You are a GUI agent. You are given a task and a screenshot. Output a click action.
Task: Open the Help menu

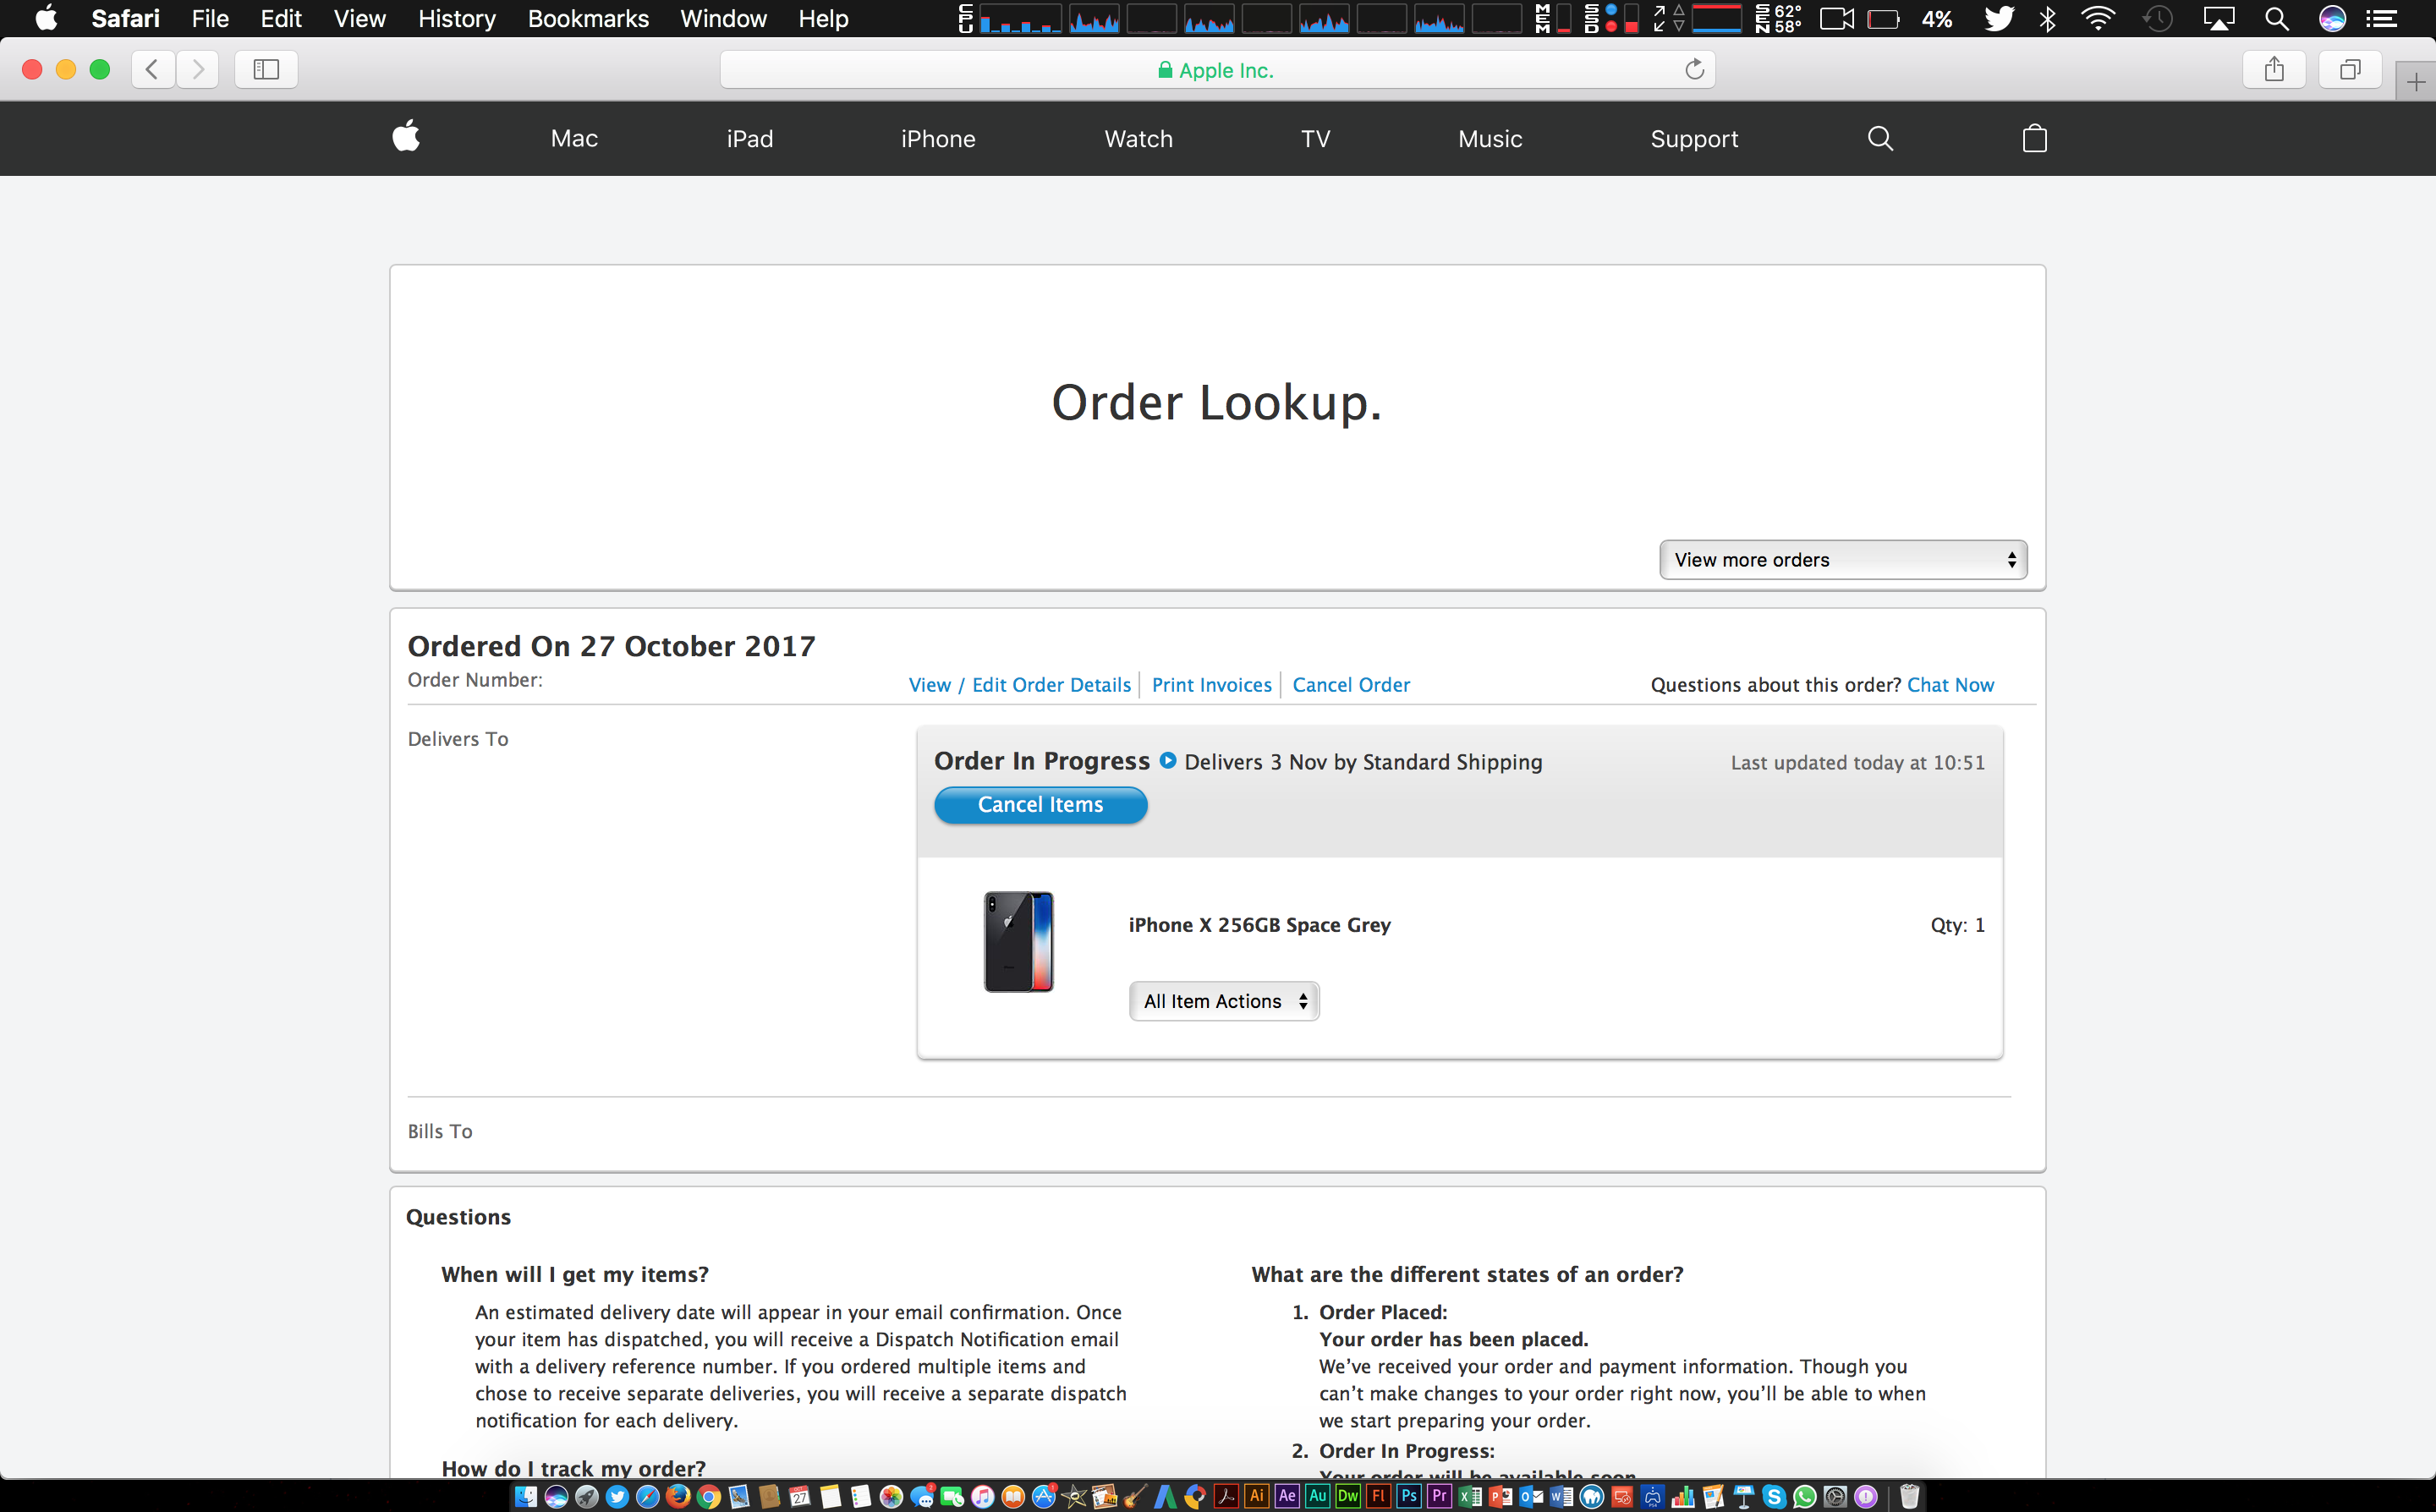click(x=823, y=18)
